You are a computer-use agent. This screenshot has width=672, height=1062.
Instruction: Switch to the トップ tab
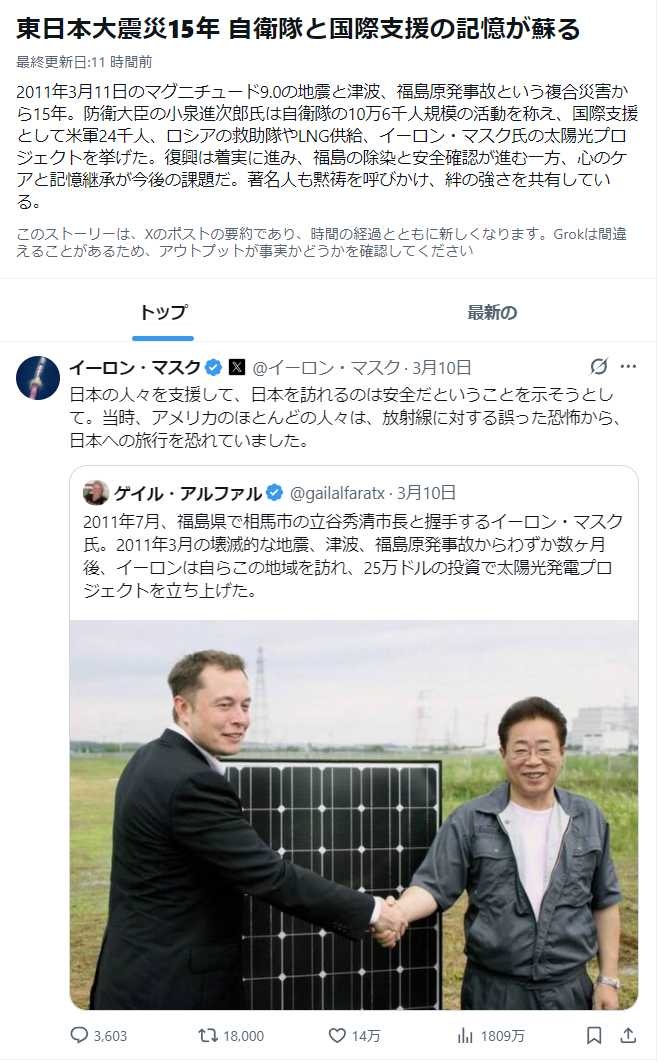[163, 312]
